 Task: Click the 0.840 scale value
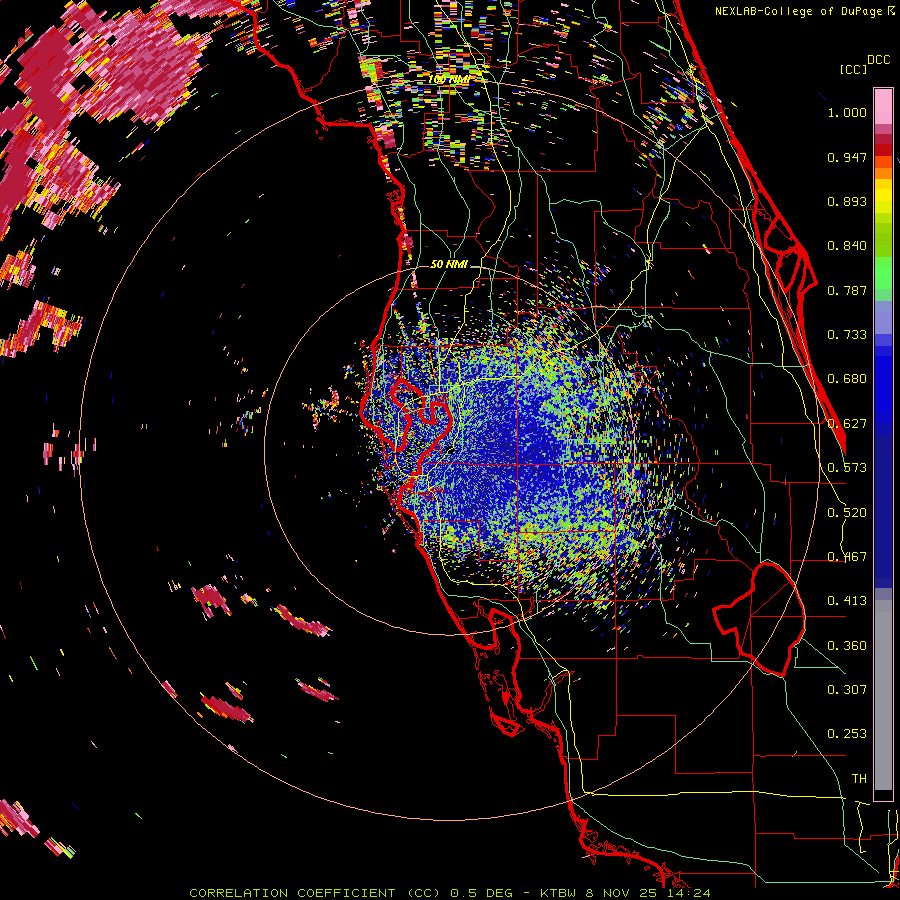click(x=847, y=246)
